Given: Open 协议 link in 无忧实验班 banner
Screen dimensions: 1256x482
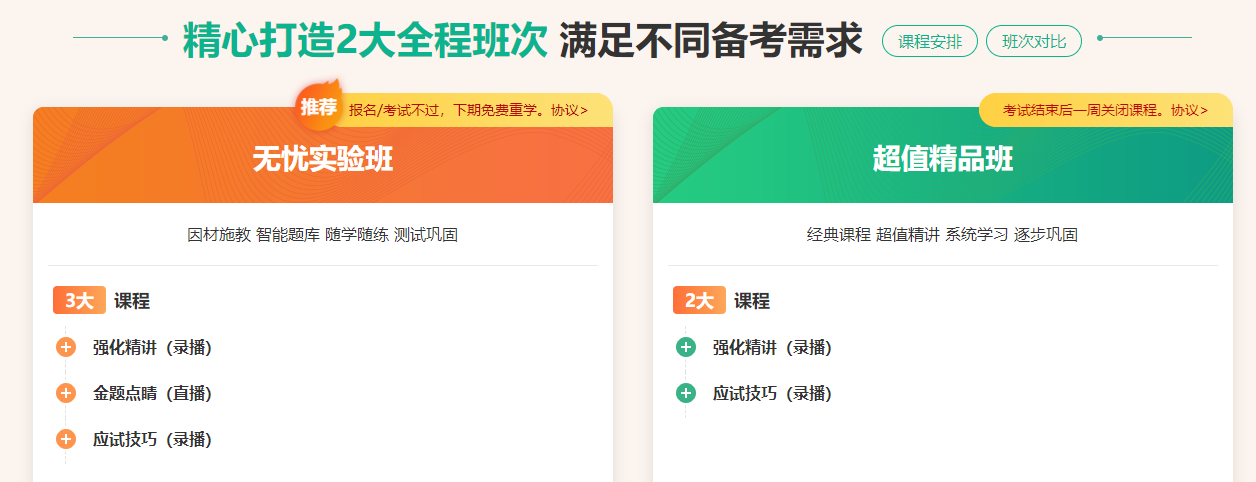Looking at the screenshot, I should click(569, 110).
